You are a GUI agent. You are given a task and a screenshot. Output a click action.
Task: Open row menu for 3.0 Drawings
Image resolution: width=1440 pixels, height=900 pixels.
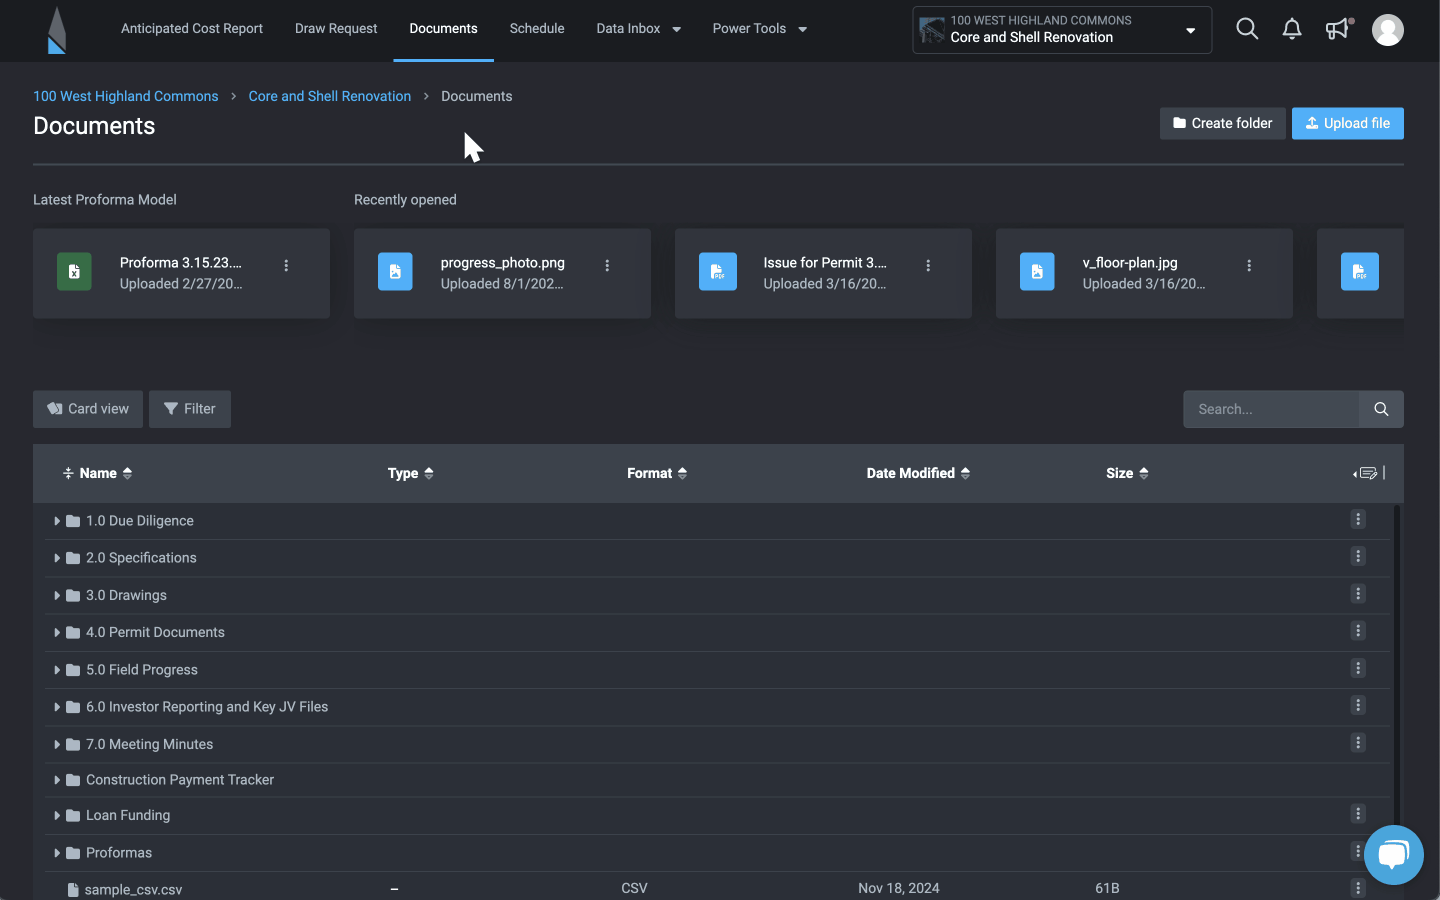tap(1358, 594)
